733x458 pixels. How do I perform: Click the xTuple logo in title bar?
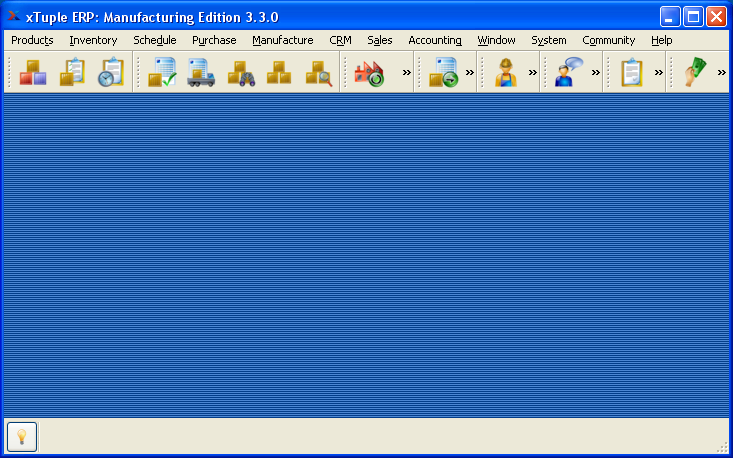[14, 17]
